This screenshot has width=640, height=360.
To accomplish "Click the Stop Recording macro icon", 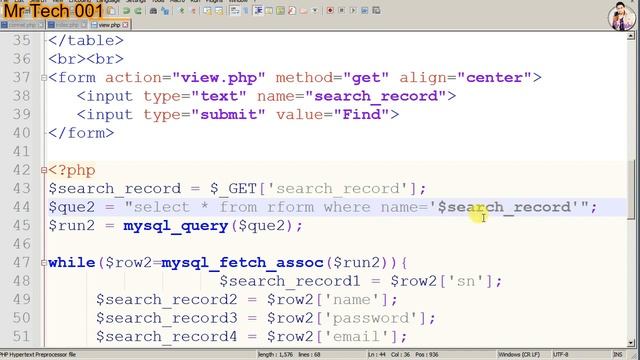I will [x=342, y=11].
